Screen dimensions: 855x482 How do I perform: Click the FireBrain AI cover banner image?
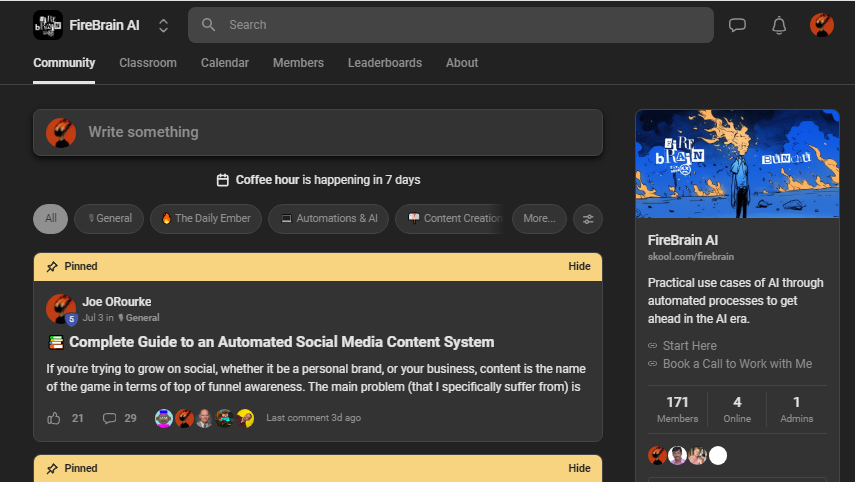[x=737, y=164]
